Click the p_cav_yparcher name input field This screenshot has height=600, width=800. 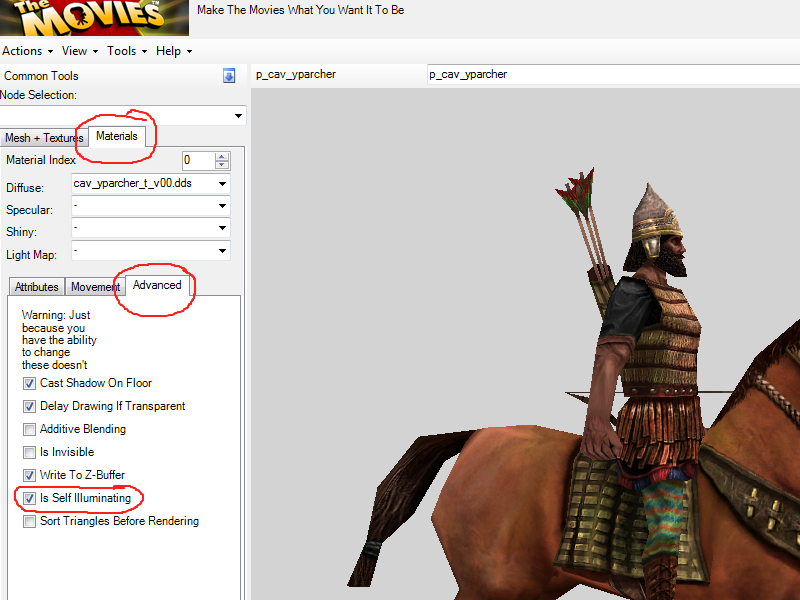(614, 74)
